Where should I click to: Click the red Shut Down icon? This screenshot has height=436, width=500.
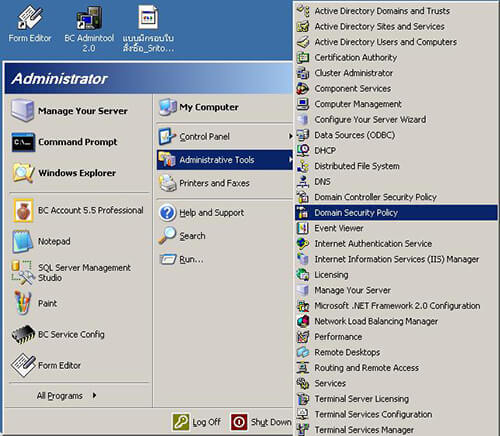coord(239,422)
